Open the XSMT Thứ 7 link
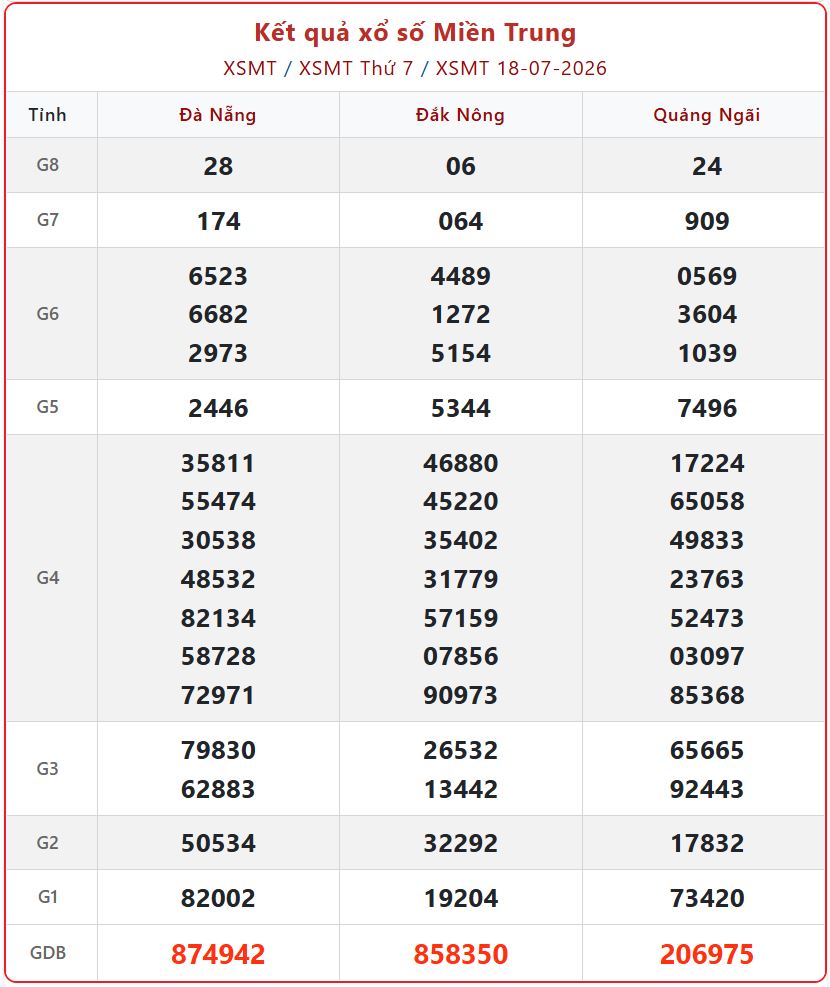Screen dimensions: 830x987 (356, 68)
